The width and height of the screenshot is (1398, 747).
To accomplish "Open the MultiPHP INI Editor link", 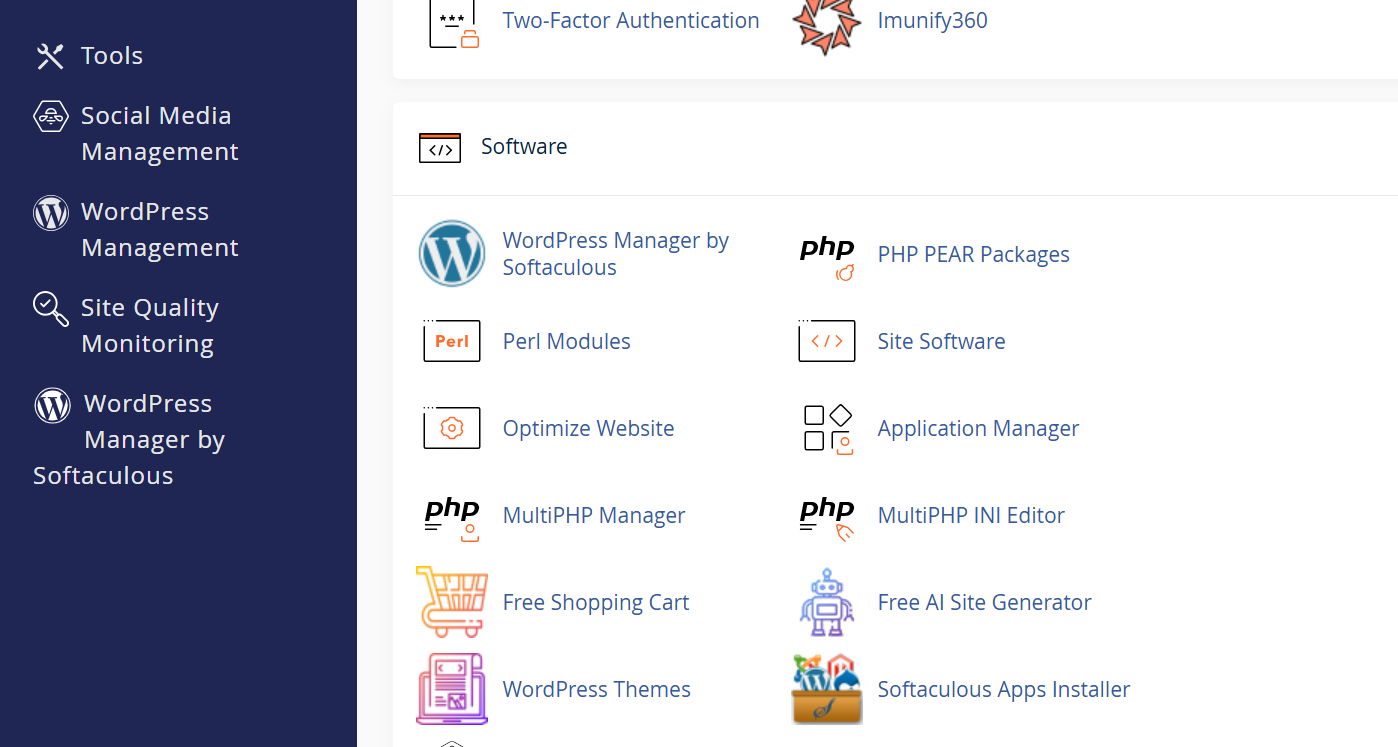I will click(x=971, y=515).
